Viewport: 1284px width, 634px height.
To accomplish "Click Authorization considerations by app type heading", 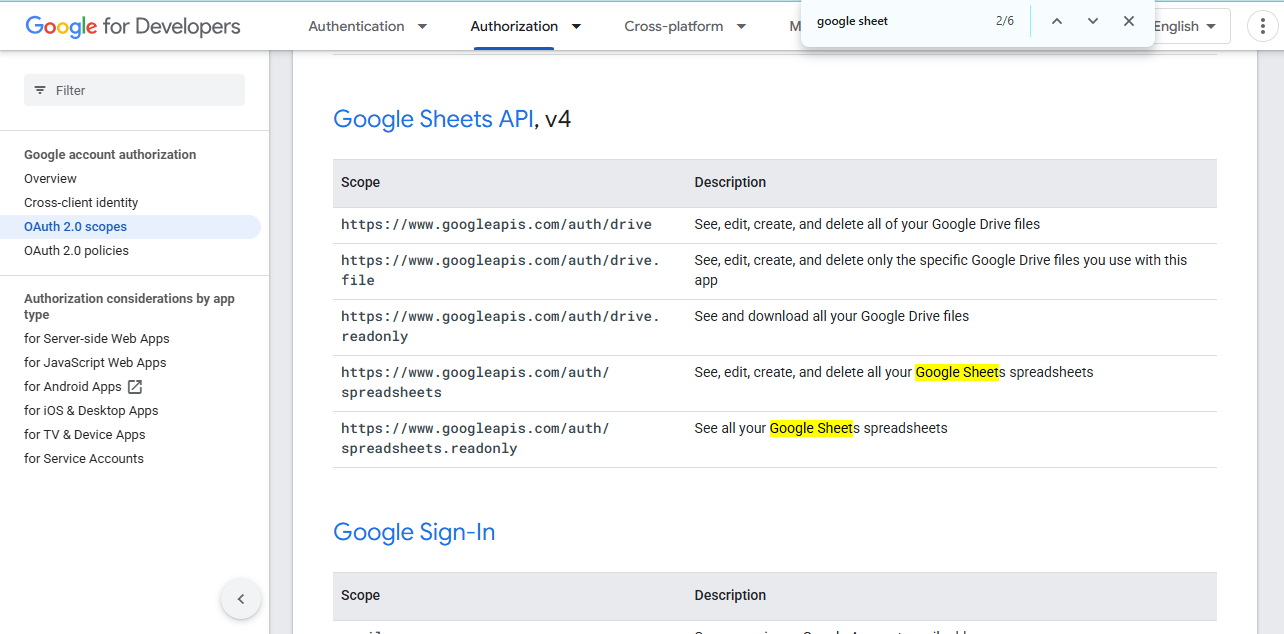I will (129, 307).
